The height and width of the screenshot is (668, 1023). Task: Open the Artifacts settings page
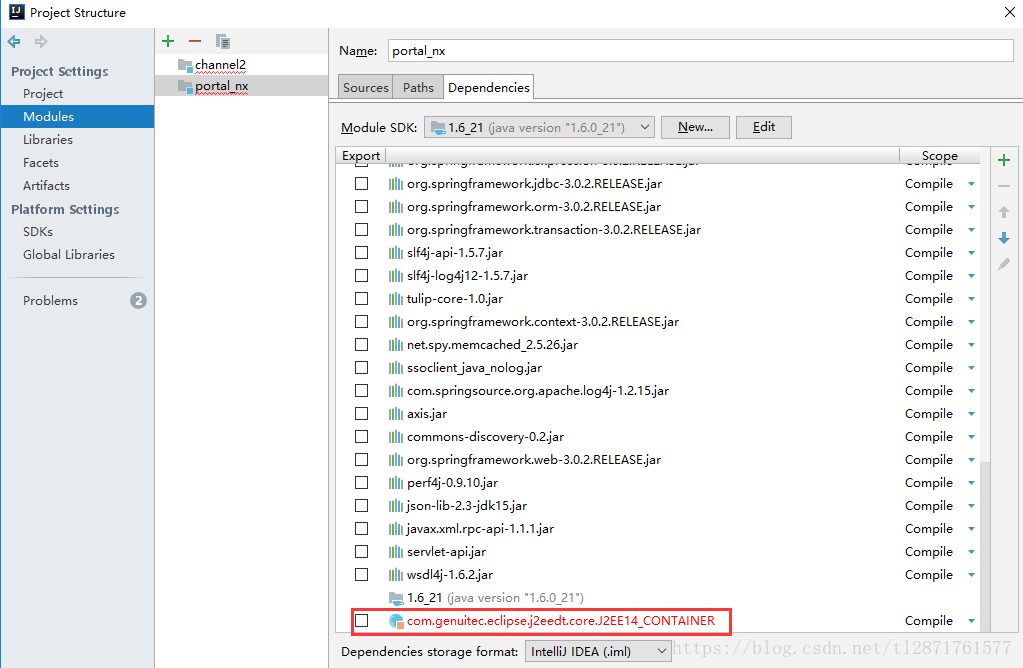point(46,186)
